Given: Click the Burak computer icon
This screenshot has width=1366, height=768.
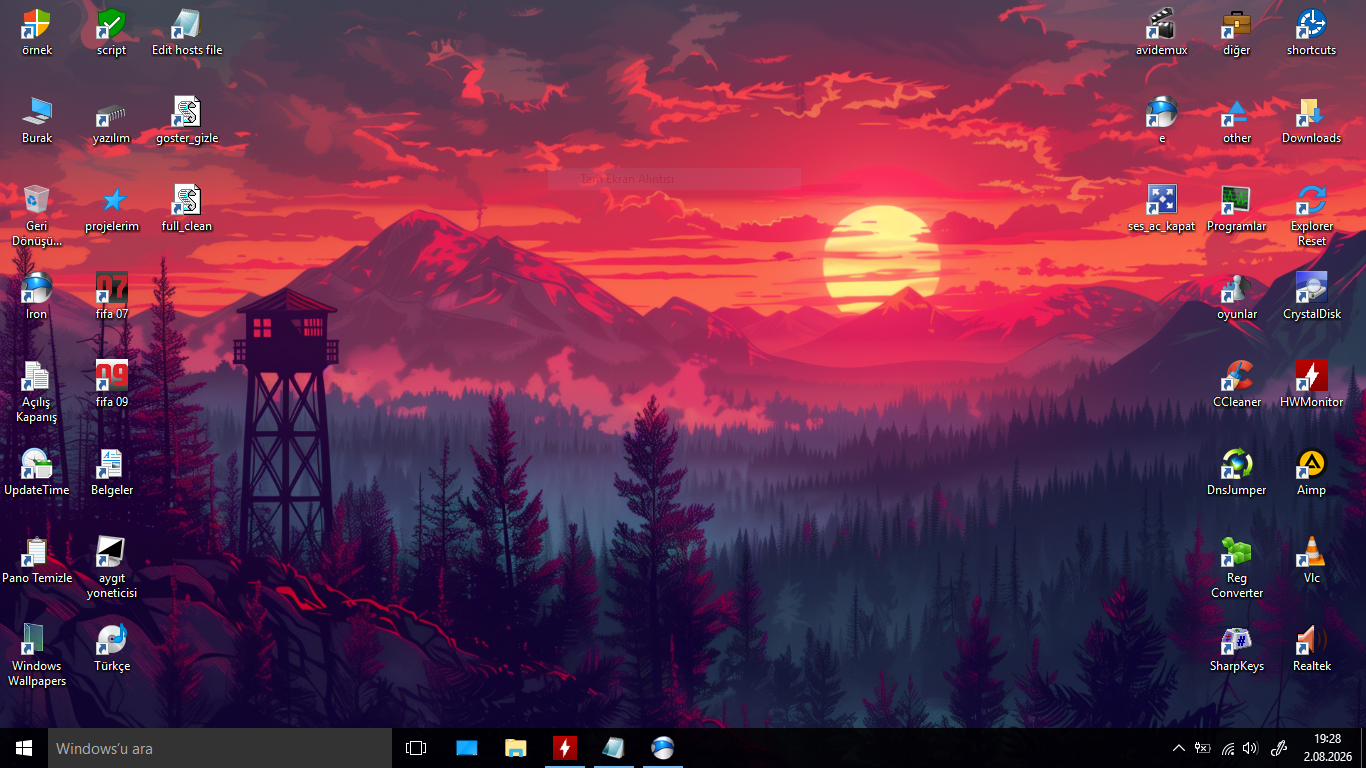Looking at the screenshot, I should point(37,120).
